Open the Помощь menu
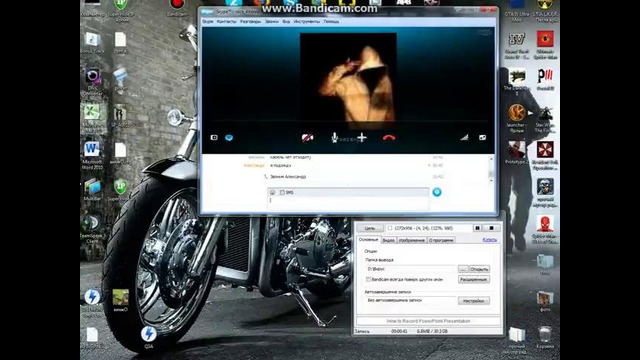This screenshot has height=360, width=640. [x=331, y=22]
